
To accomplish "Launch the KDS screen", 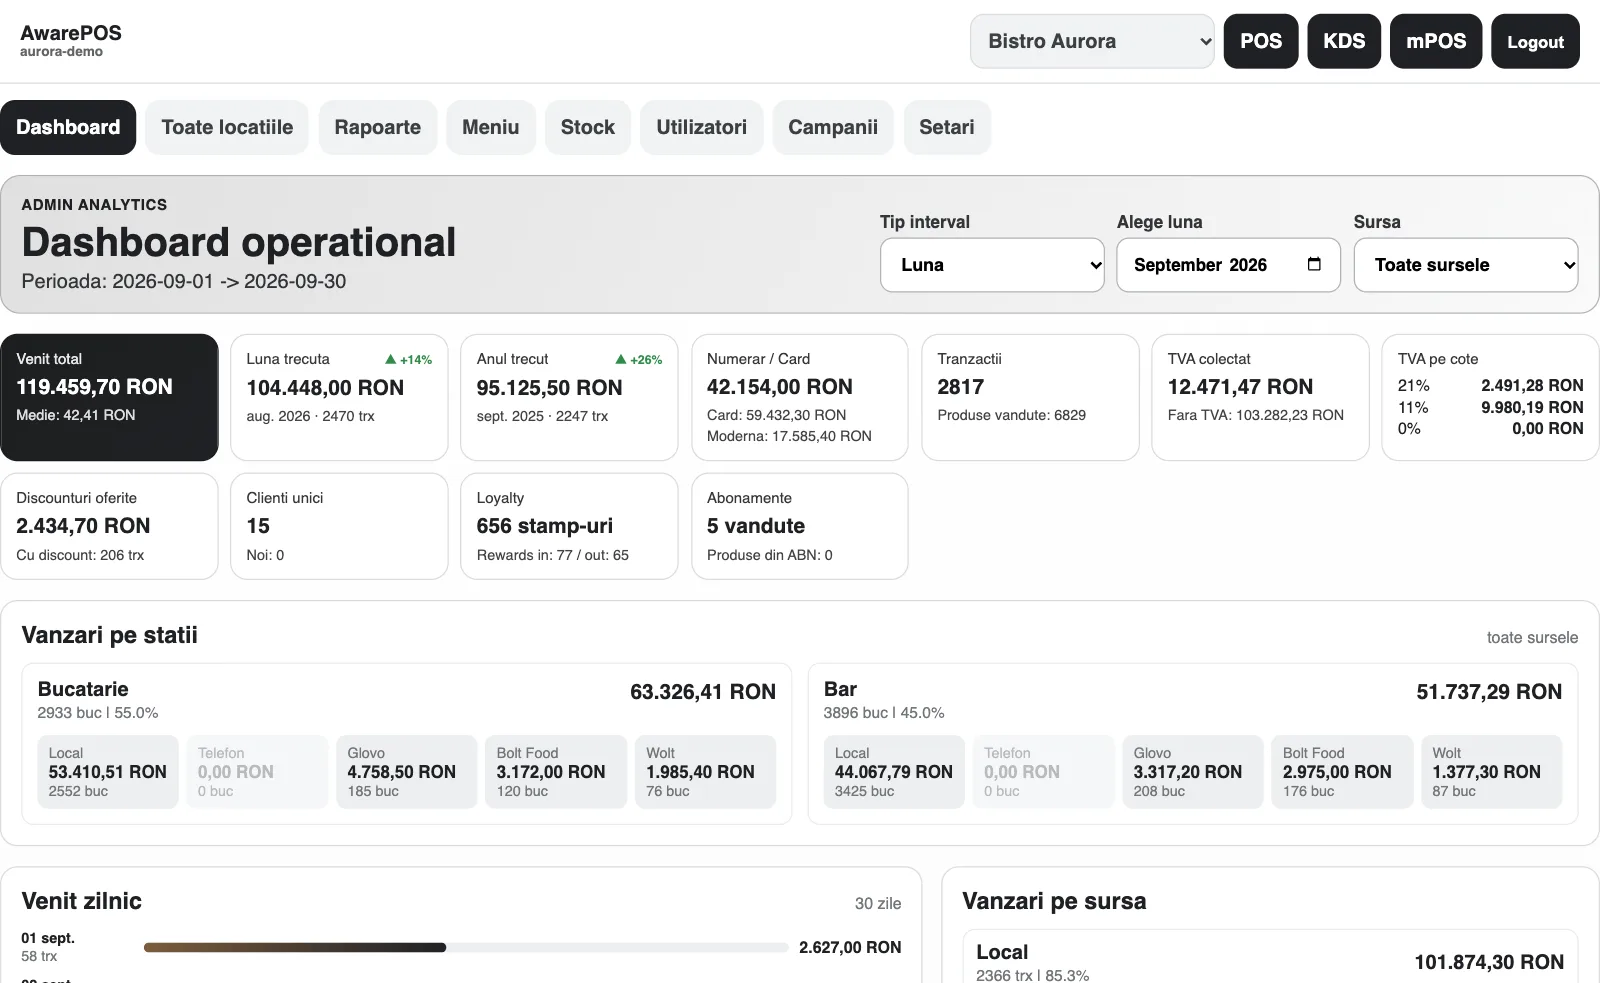I will pos(1344,41).
